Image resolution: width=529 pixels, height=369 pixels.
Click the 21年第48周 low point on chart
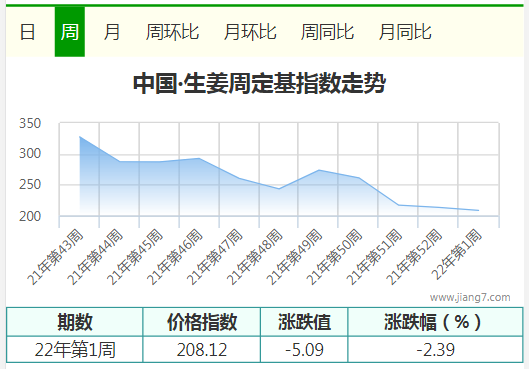[279, 189]
